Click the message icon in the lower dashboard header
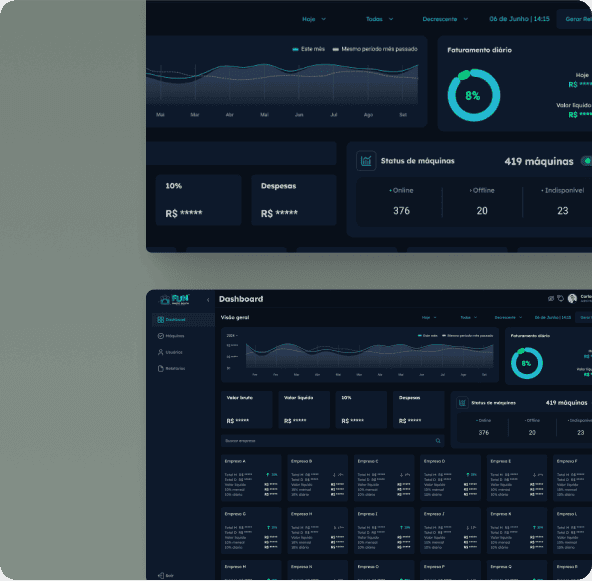This screenshot has width=592, height=581. click(551, 299)
